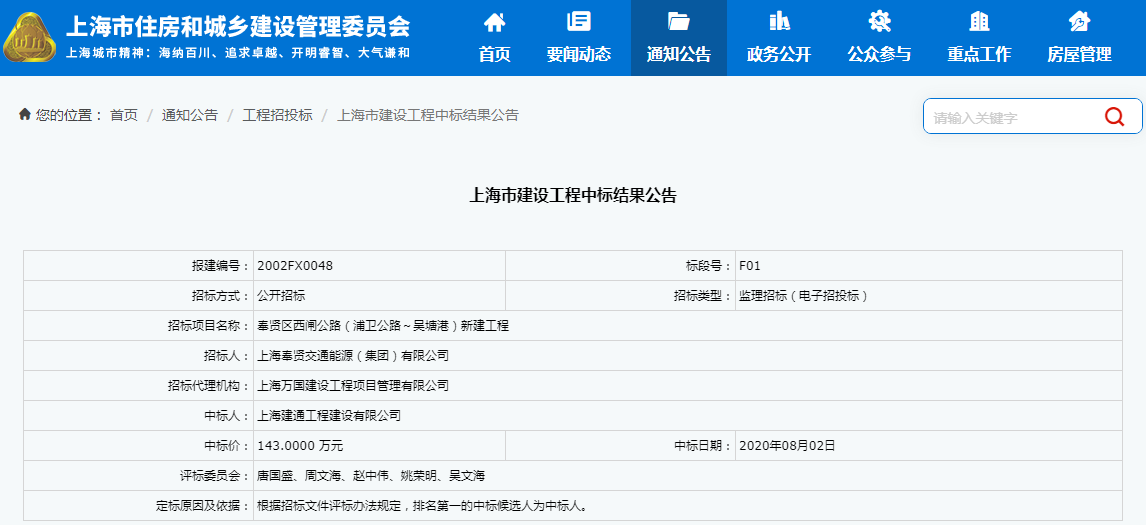
Task: Click the newspaper icon above 要闻动态
Action: (578, 21)
